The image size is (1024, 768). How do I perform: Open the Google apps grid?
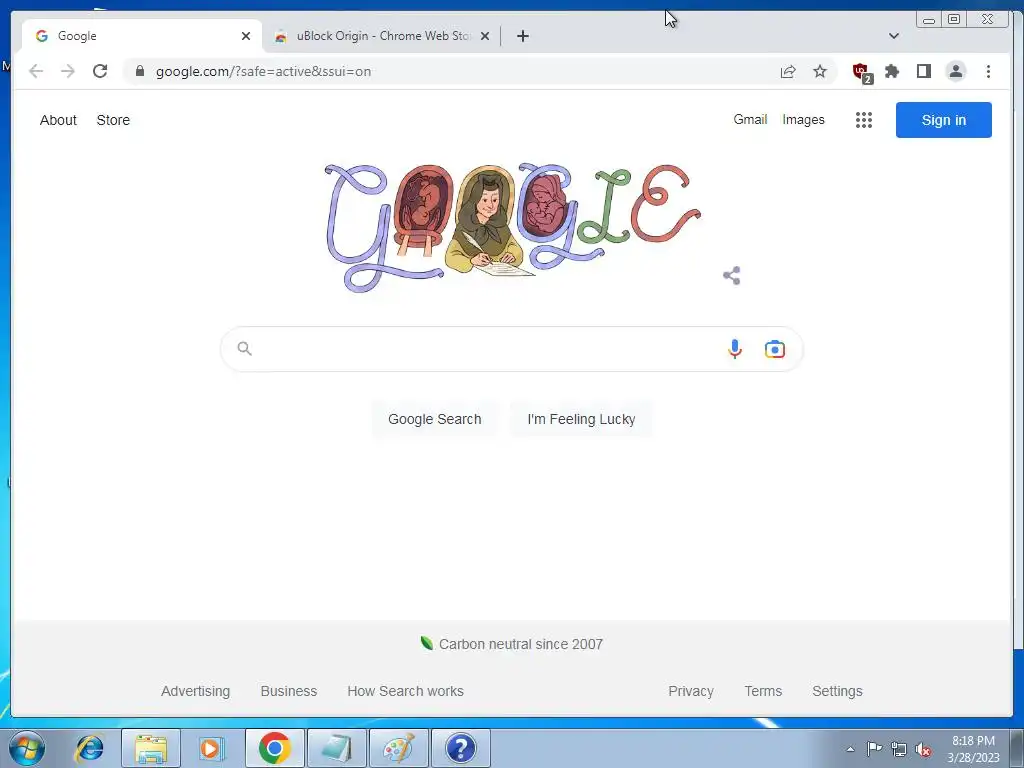tap(864, 120)
